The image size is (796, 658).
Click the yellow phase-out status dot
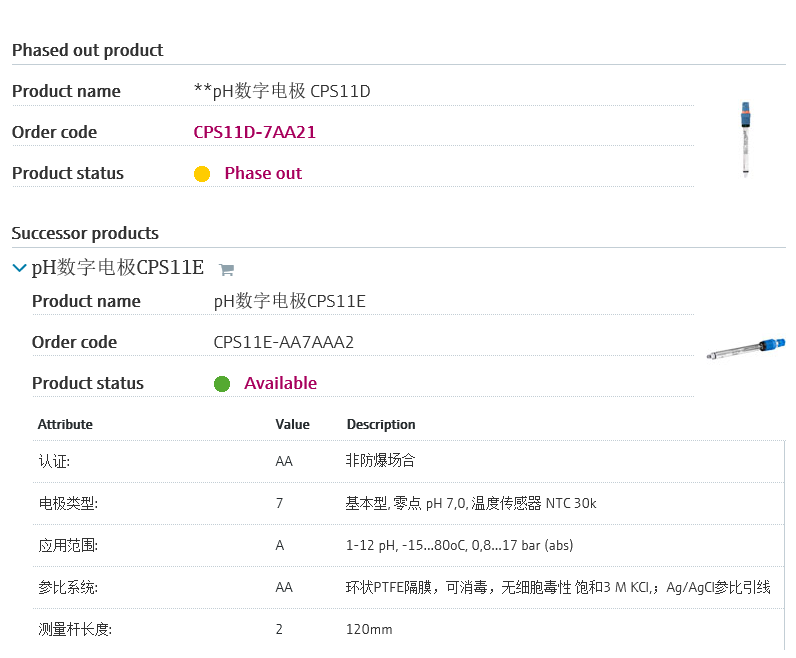click(202, 174)
